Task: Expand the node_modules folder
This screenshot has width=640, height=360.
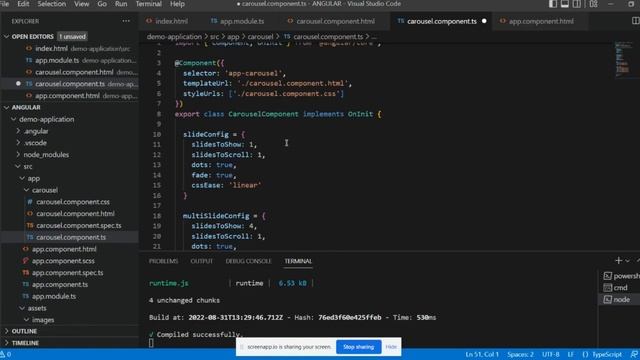Action: click(x=46, y=155)
